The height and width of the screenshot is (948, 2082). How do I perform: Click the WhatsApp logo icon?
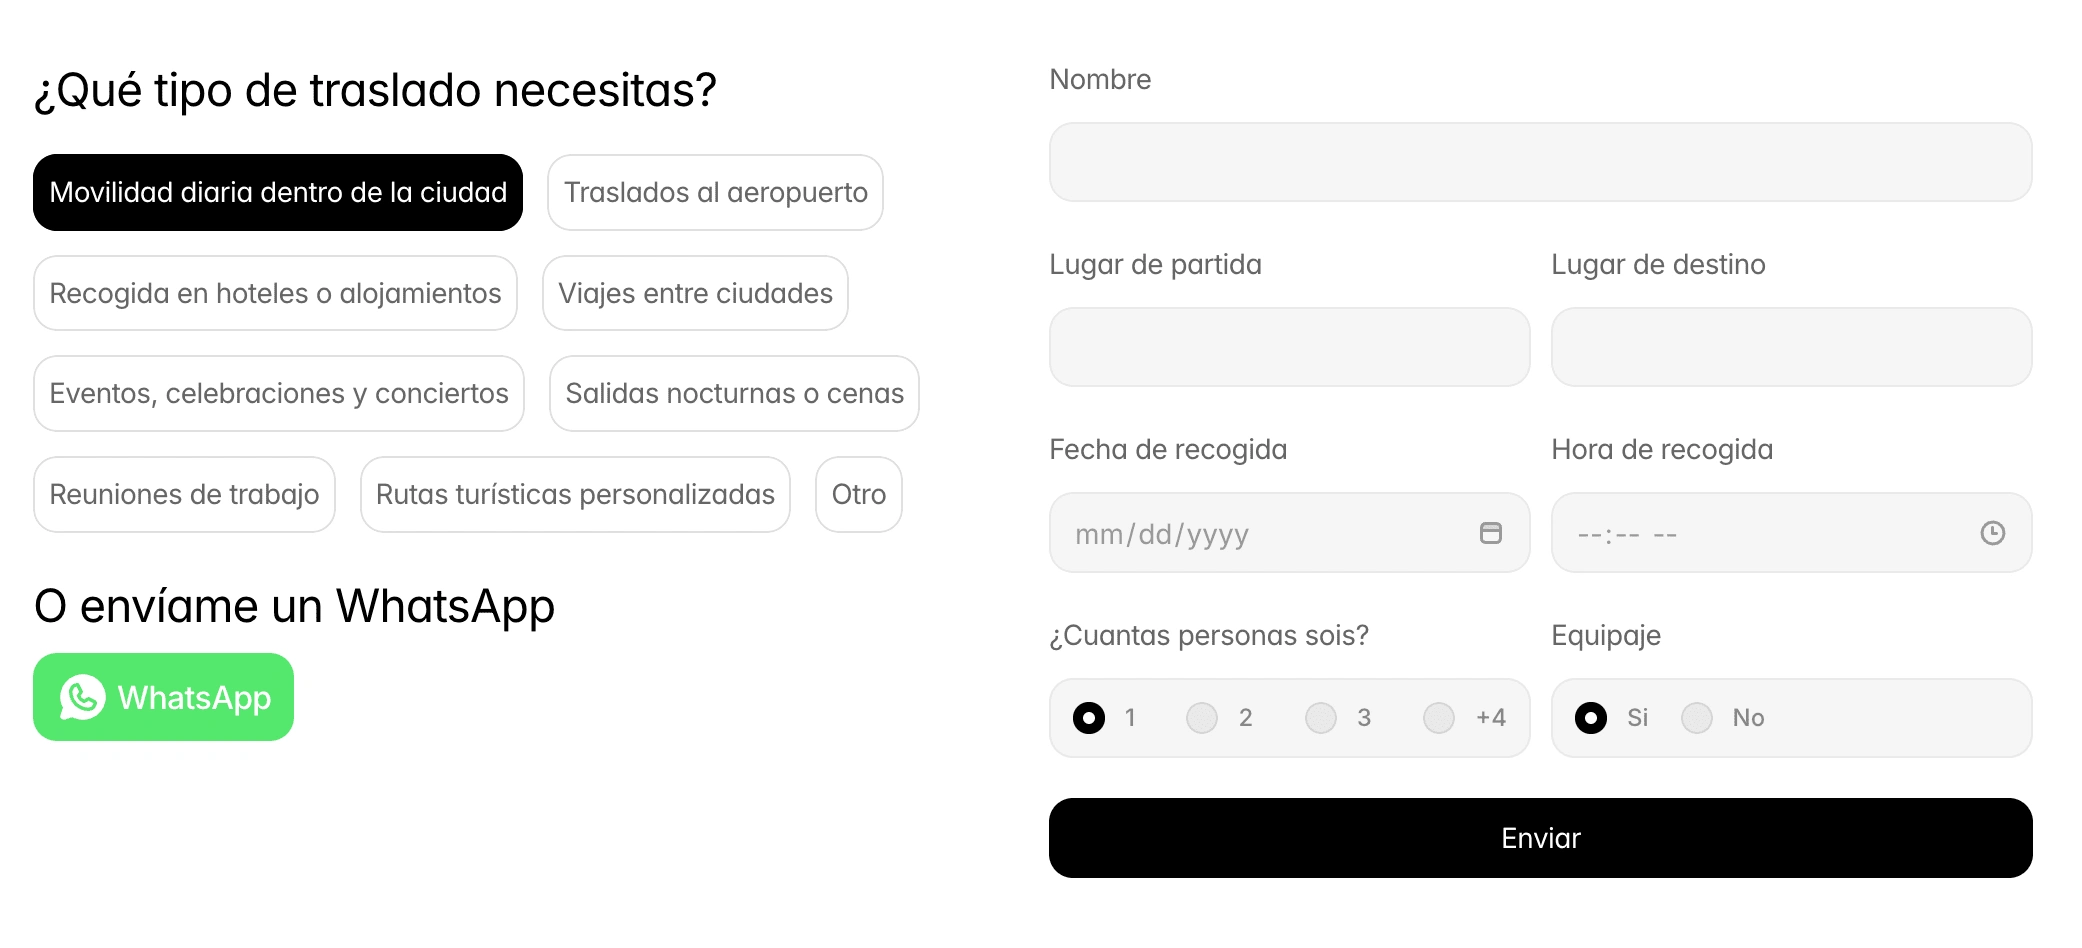pos(82,697)
